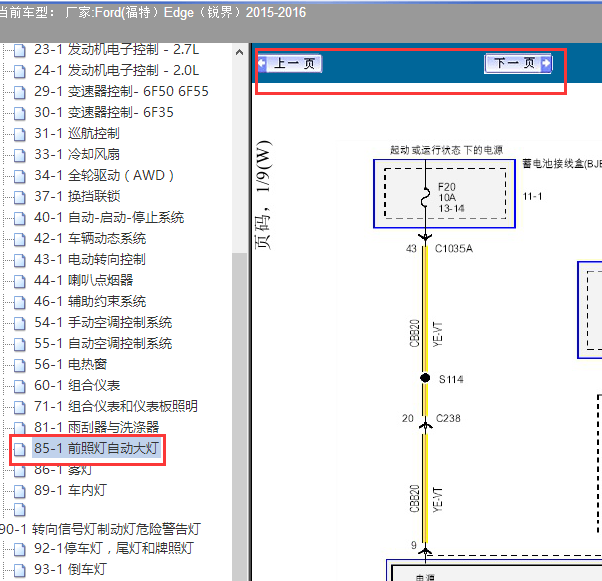
Task: Open 92-1停车灯，尾灯和牌照灯 diagram
Action: coord(114,548)
